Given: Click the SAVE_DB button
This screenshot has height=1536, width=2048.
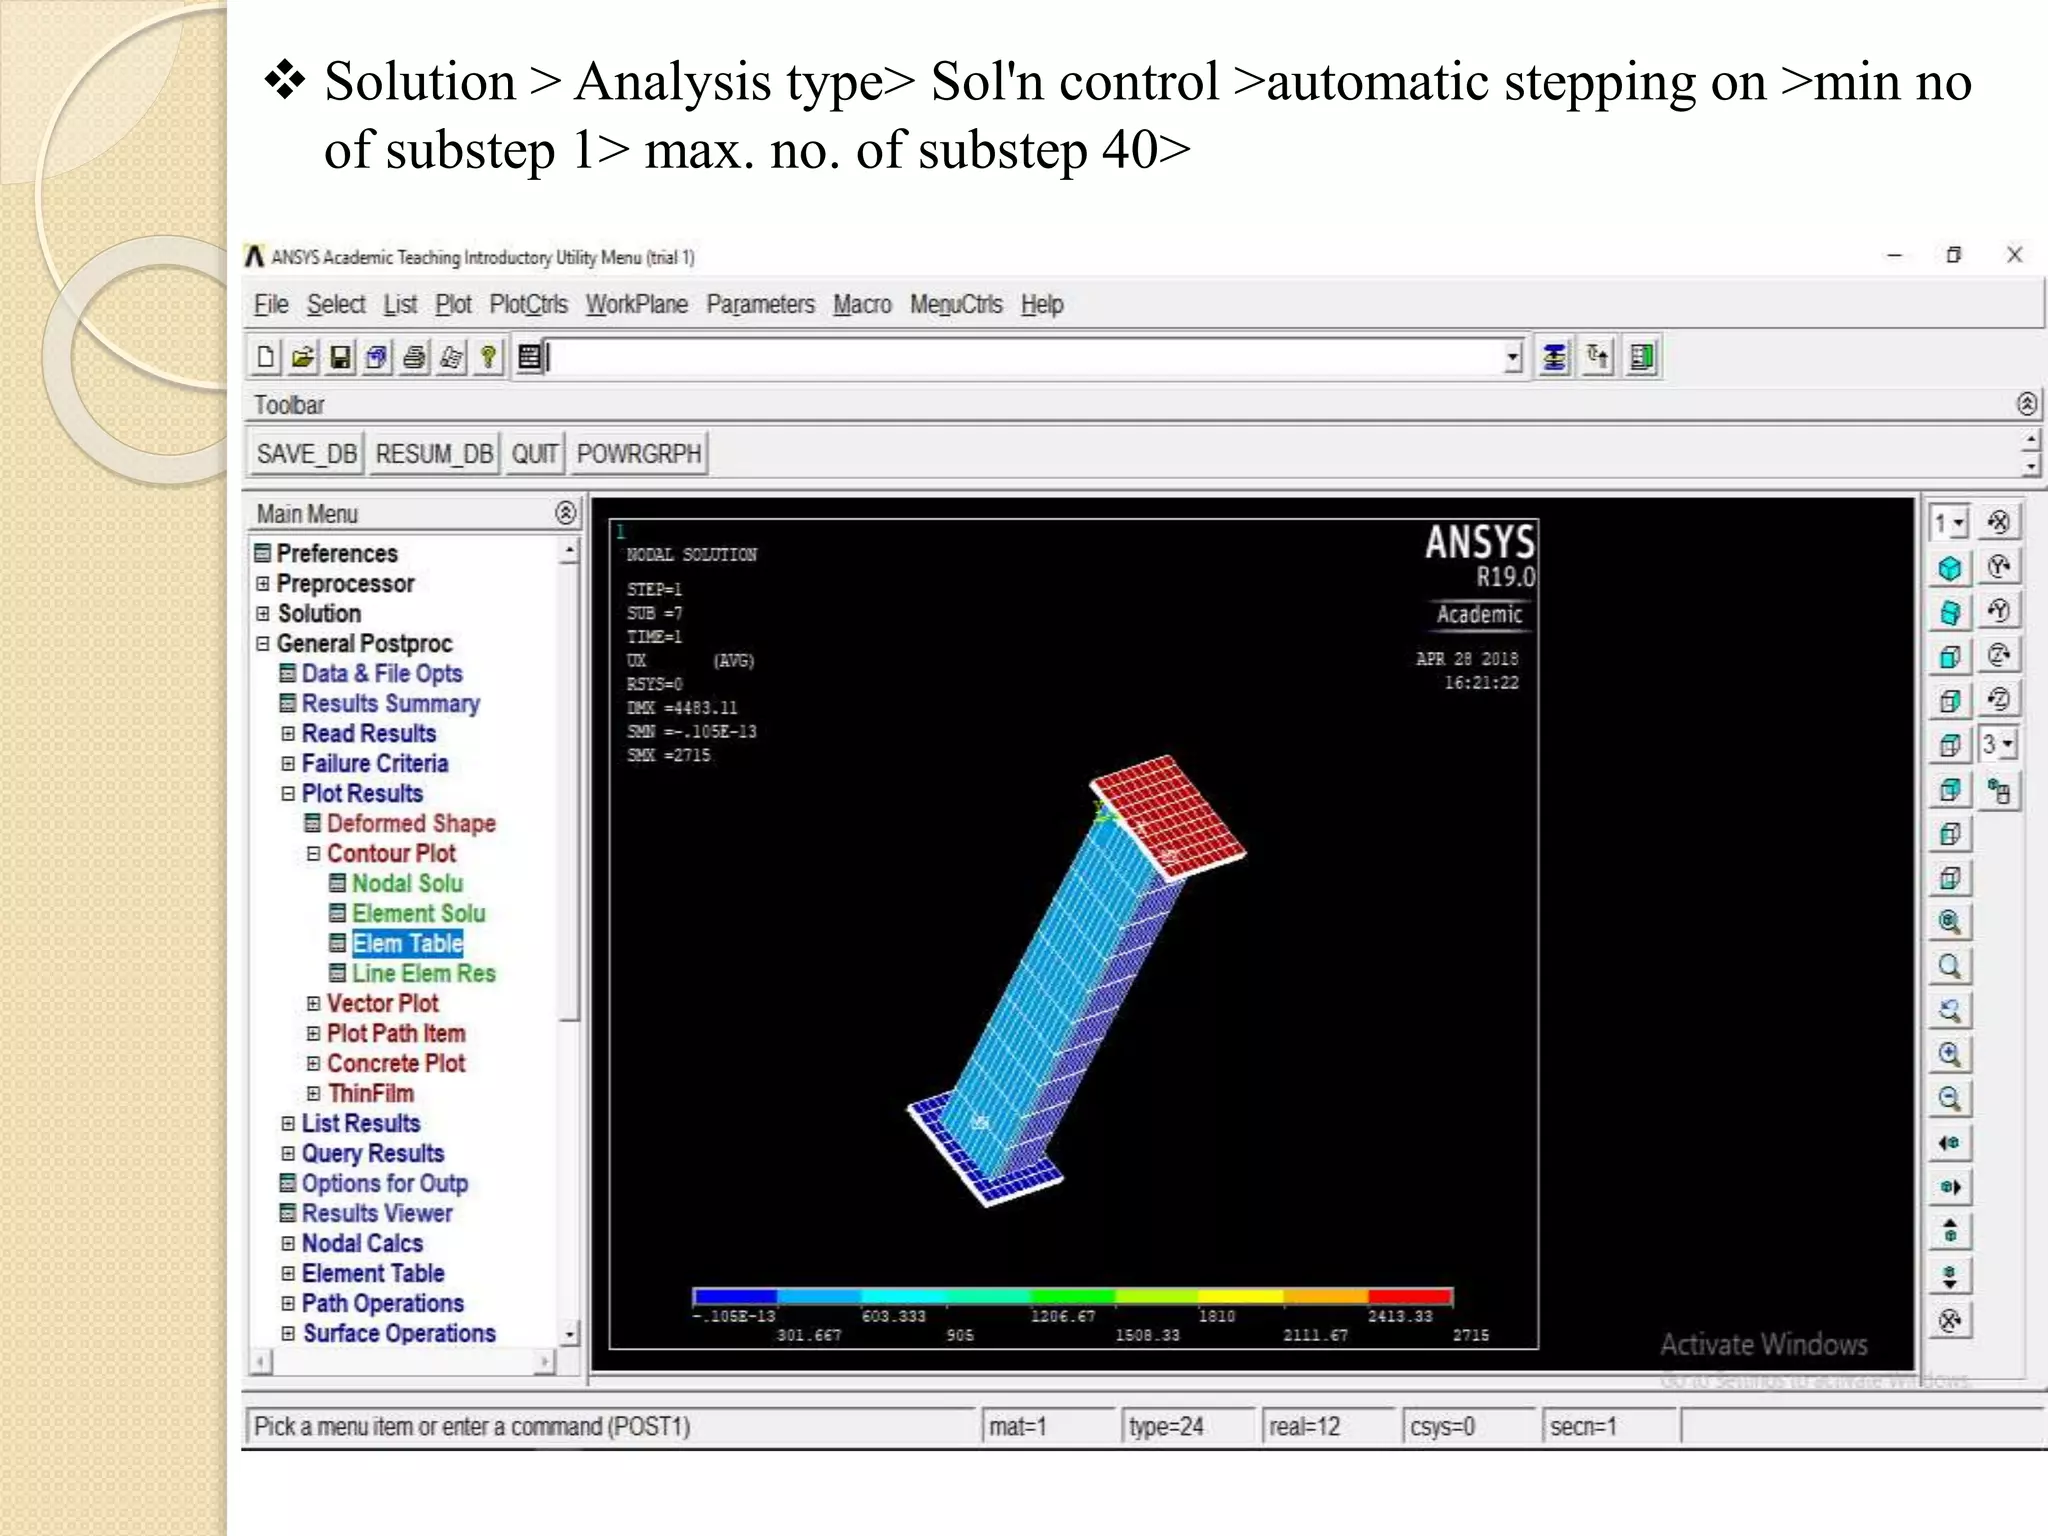Looking at the screenshot, I should 306,454.
